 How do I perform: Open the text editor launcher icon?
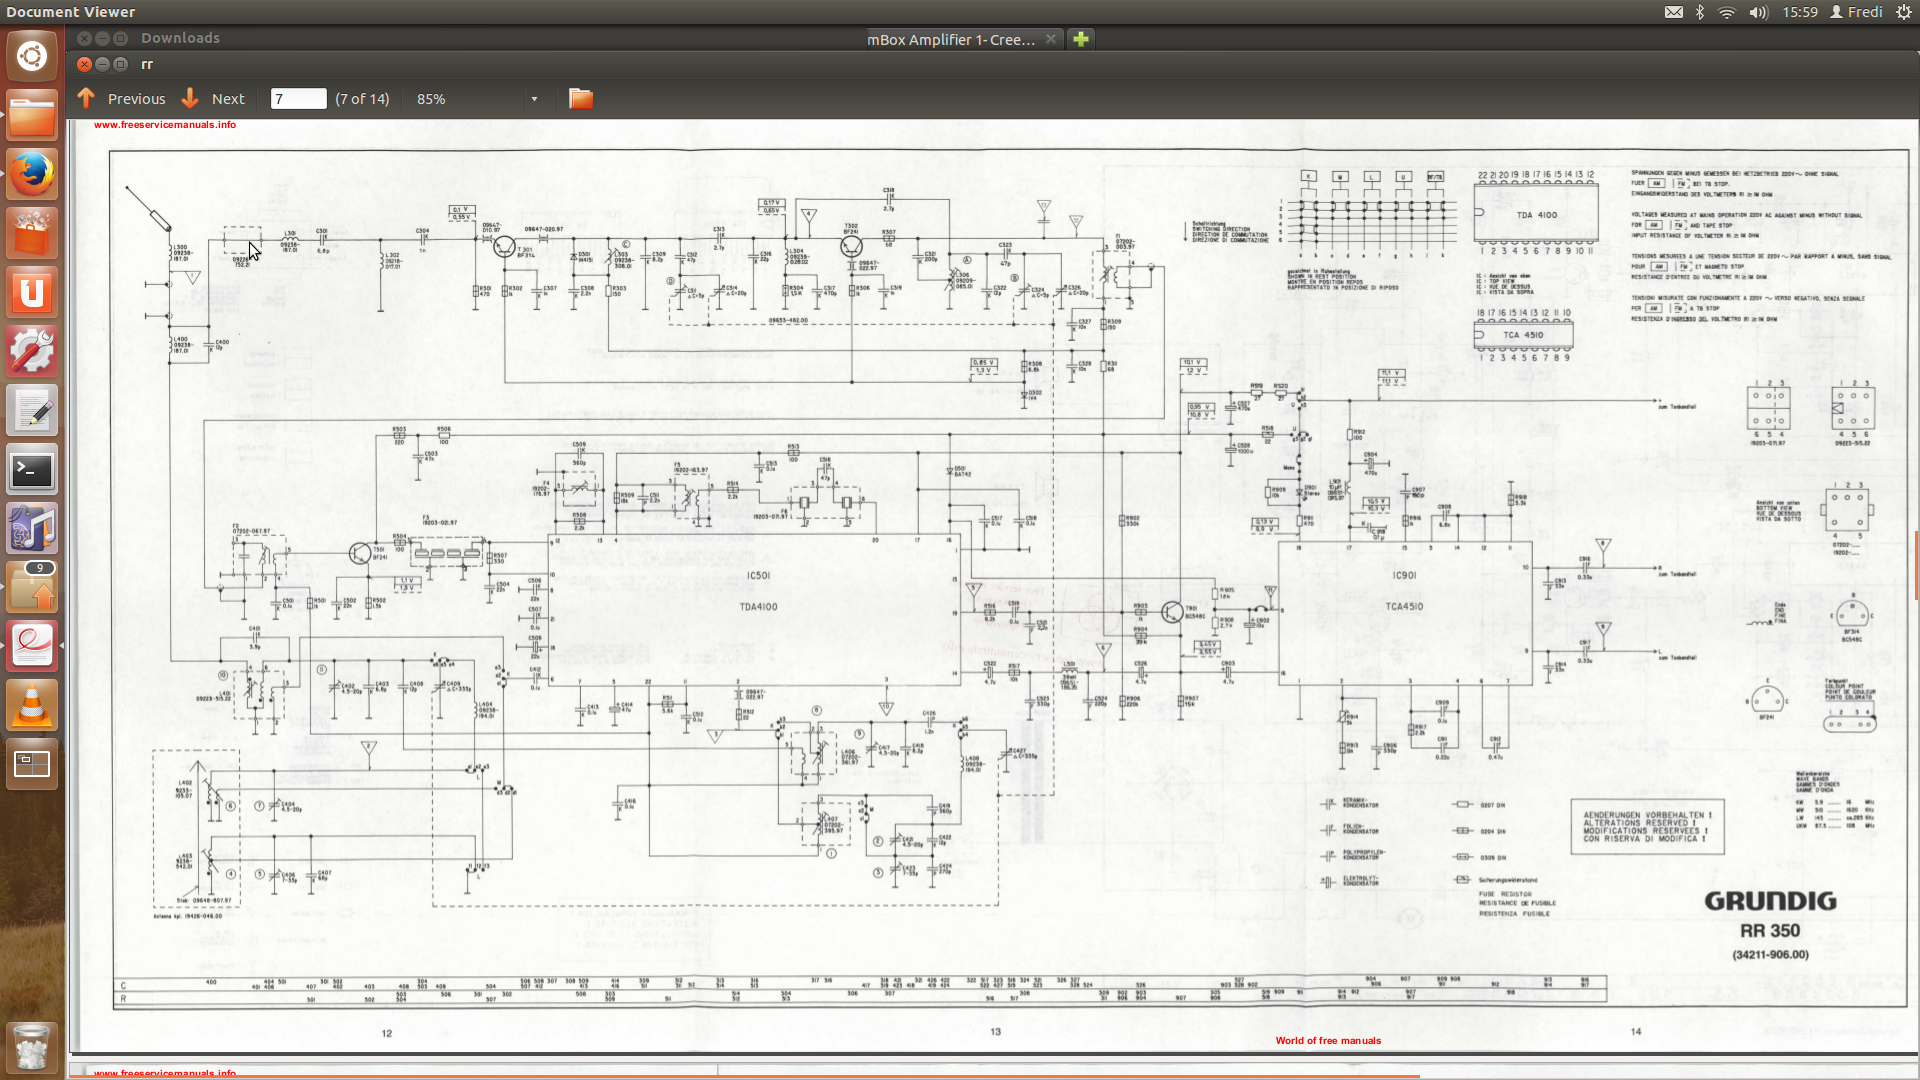pos(32,411)
